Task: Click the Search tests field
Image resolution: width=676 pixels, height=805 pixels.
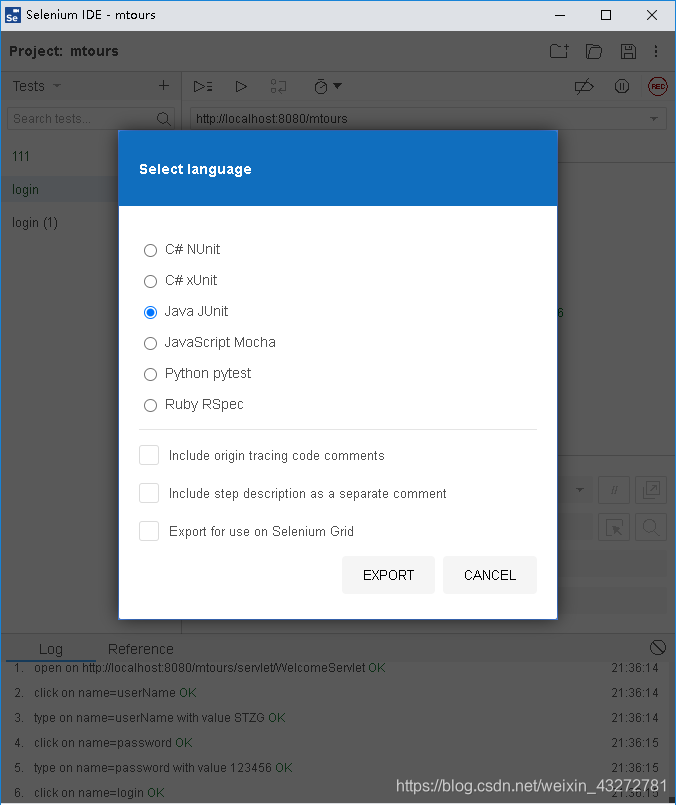Action: (x=91, y=119)
